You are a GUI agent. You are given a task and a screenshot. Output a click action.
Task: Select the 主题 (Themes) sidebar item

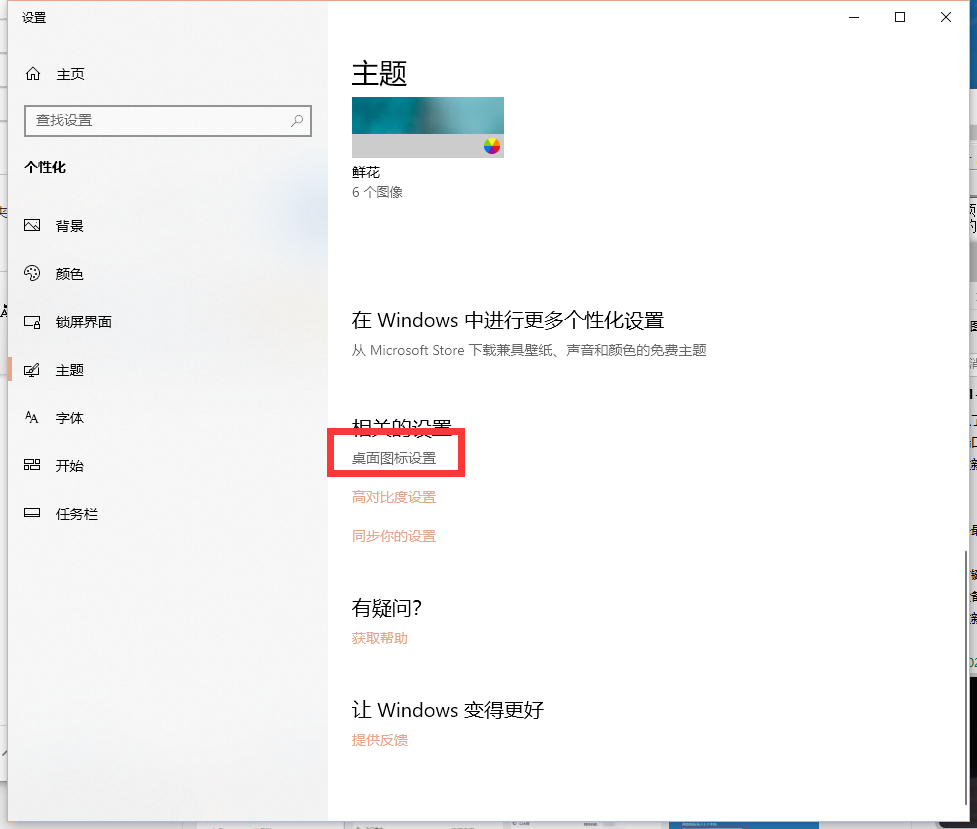click(70, 369)
